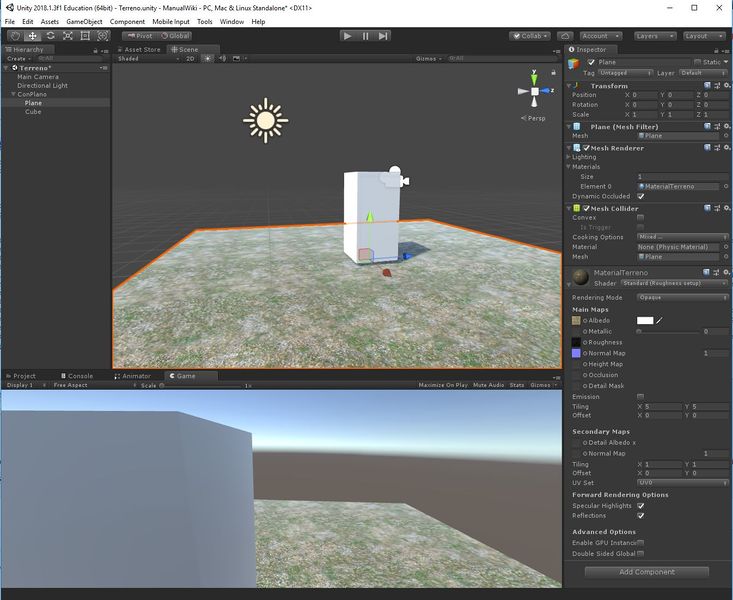
Task: Open MaterialTerreno settings gear
Action: [x=726, y=272]
